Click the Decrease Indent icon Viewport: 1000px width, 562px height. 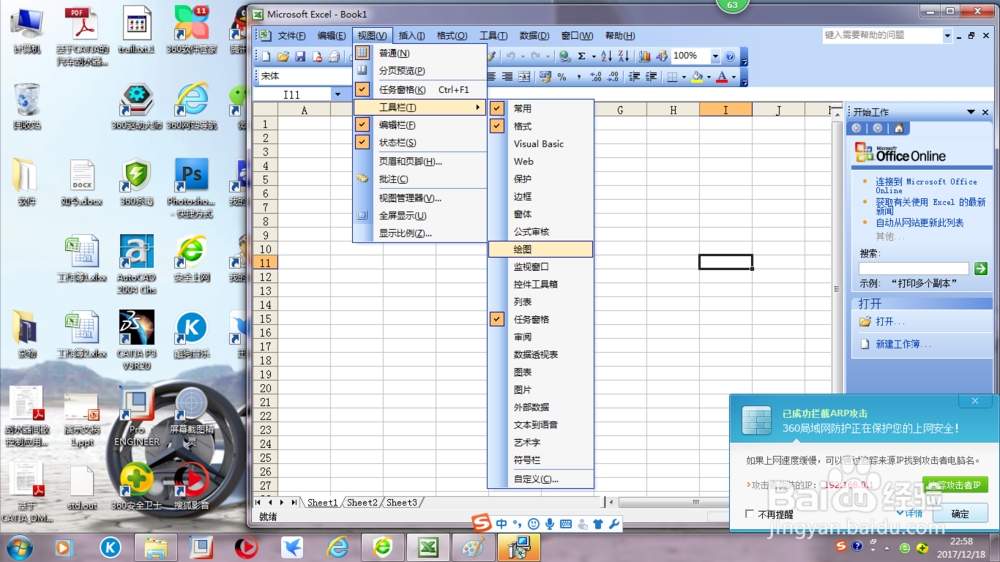click(635, 77)
